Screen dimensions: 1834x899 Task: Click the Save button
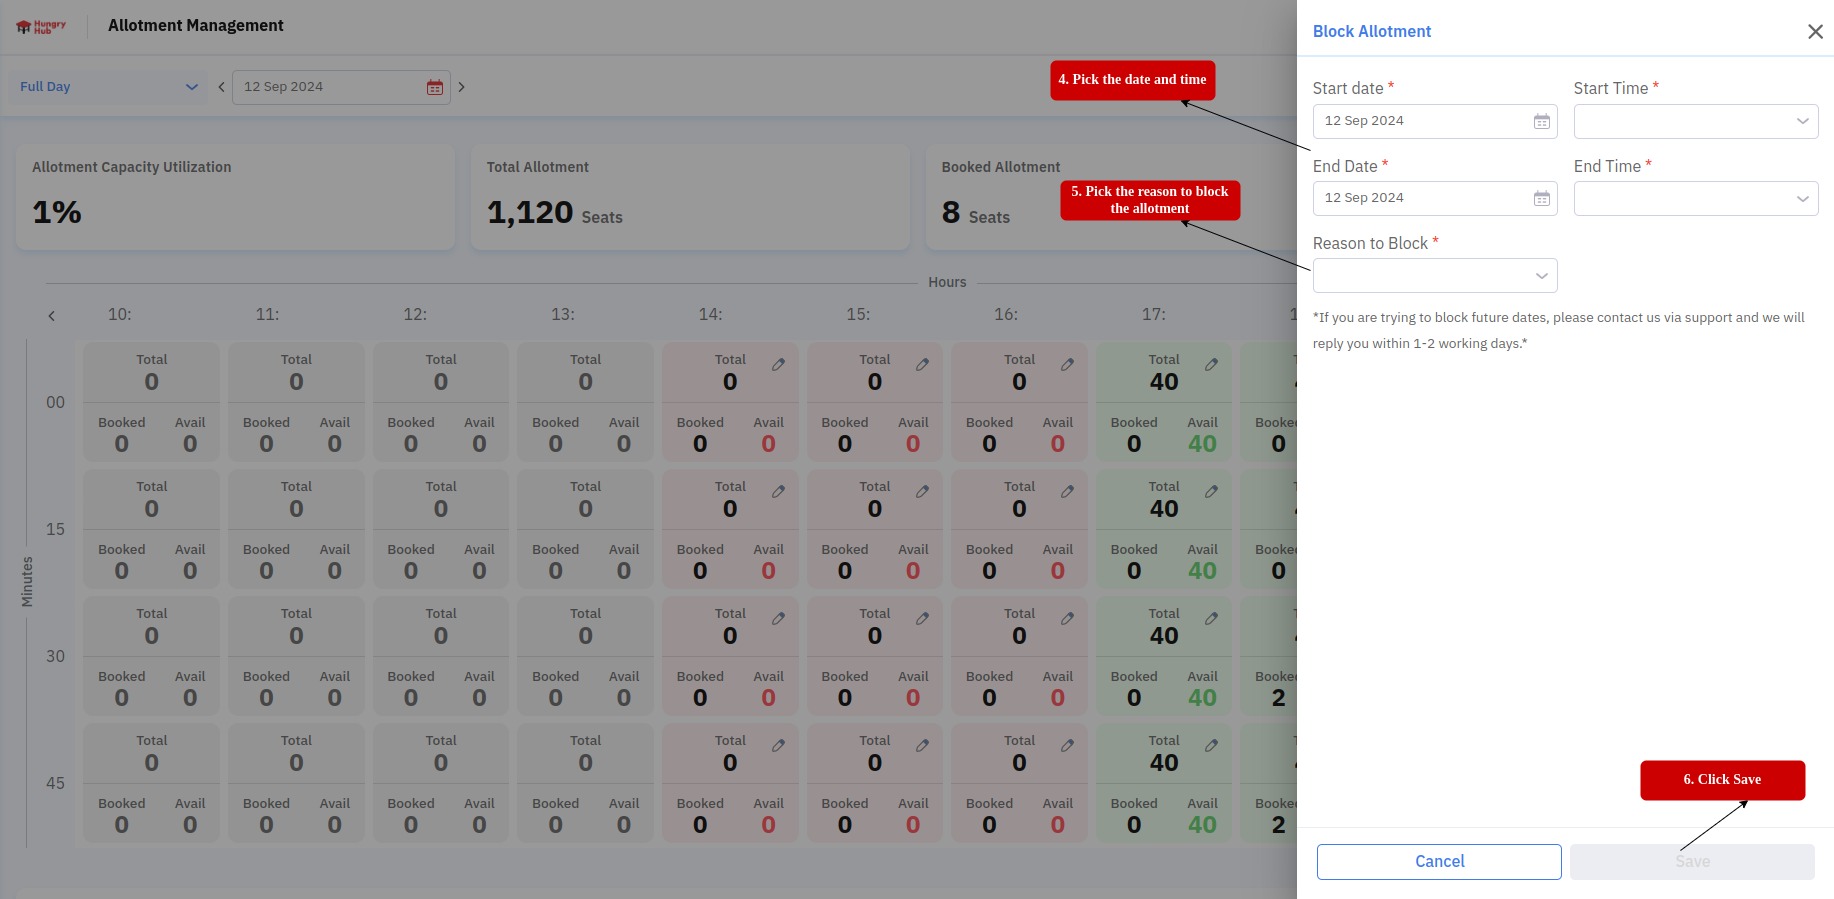(1691, 861)
